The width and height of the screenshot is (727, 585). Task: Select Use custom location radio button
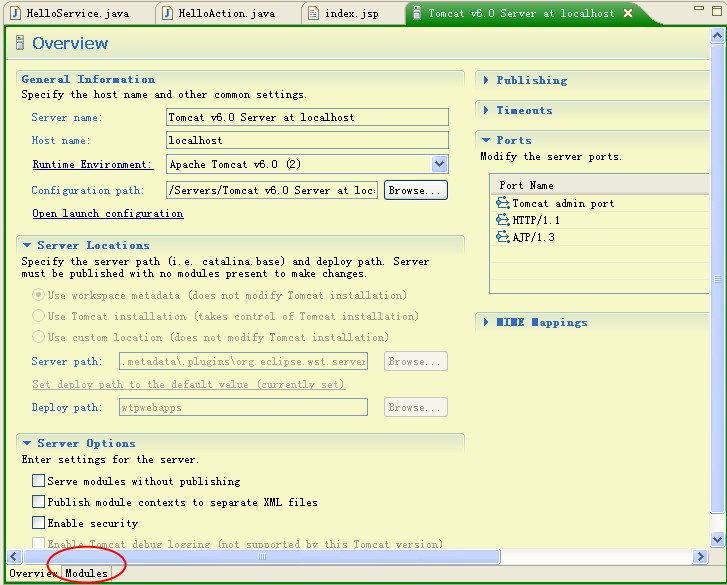tap(38, 337)
